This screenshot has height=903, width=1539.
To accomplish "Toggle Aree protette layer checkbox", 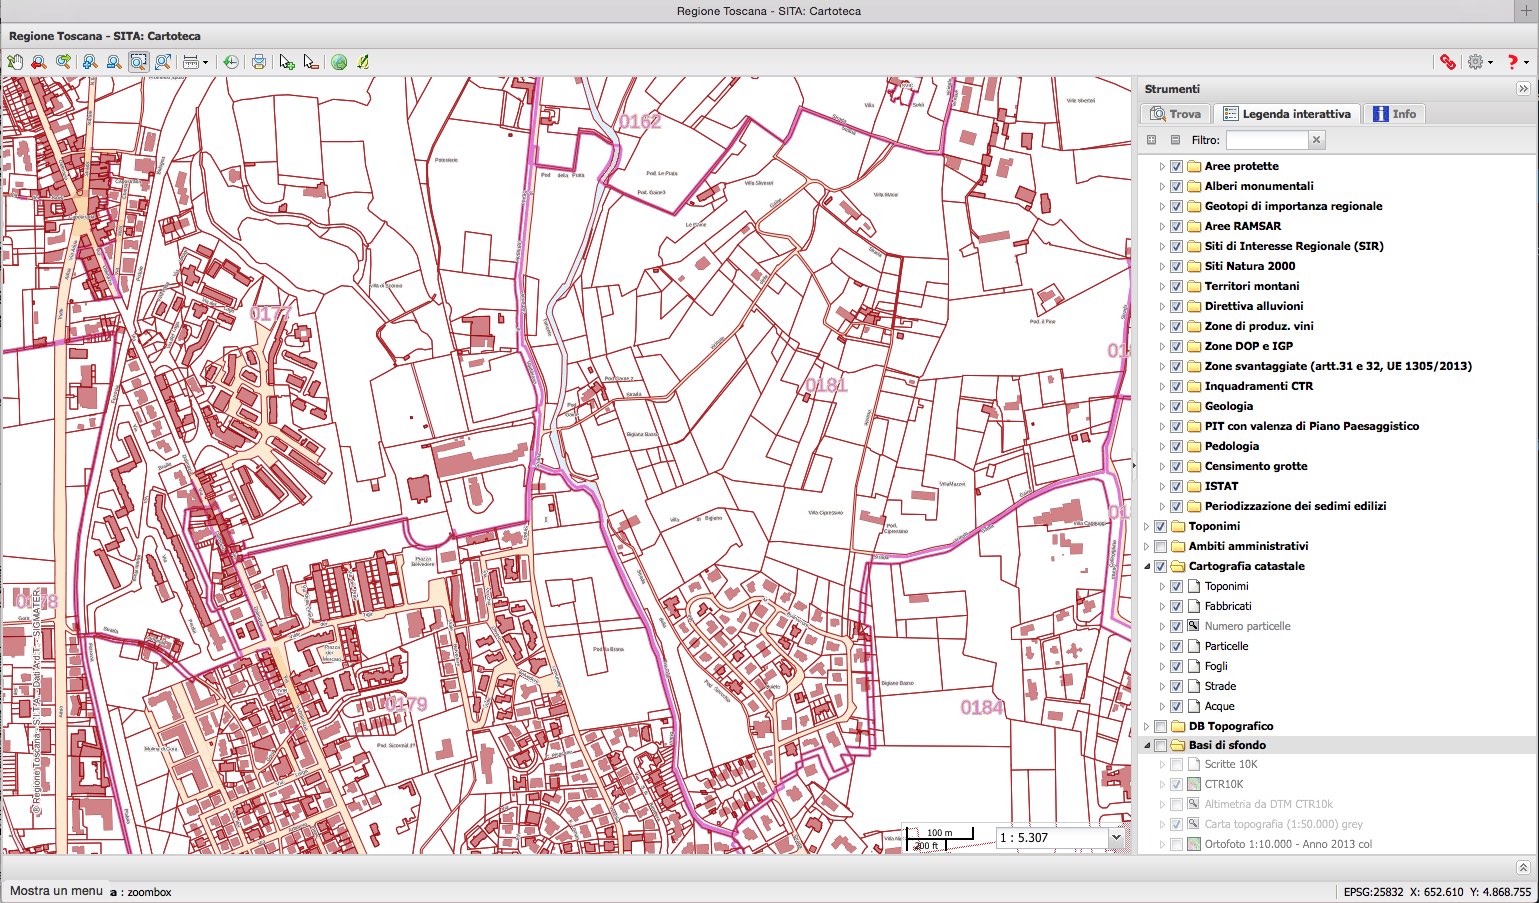I will (1177, 166).
